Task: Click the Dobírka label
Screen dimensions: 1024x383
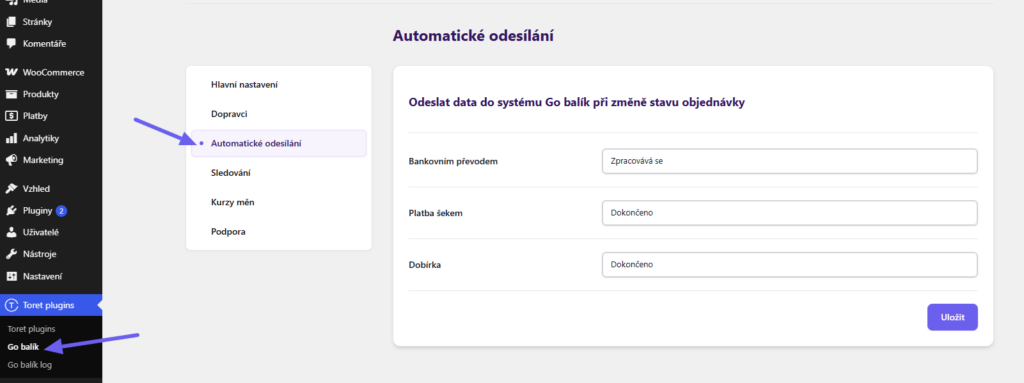Action: [425, 265]
